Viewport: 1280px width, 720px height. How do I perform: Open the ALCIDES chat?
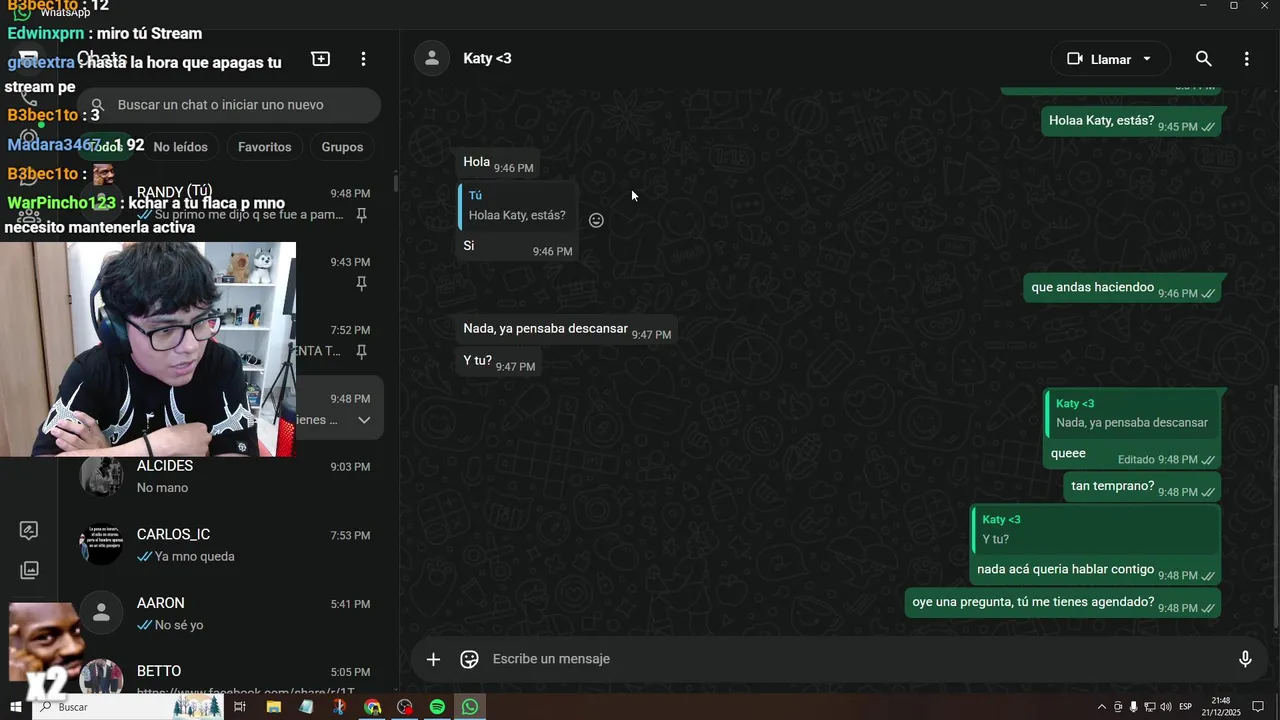pos(227,477)
